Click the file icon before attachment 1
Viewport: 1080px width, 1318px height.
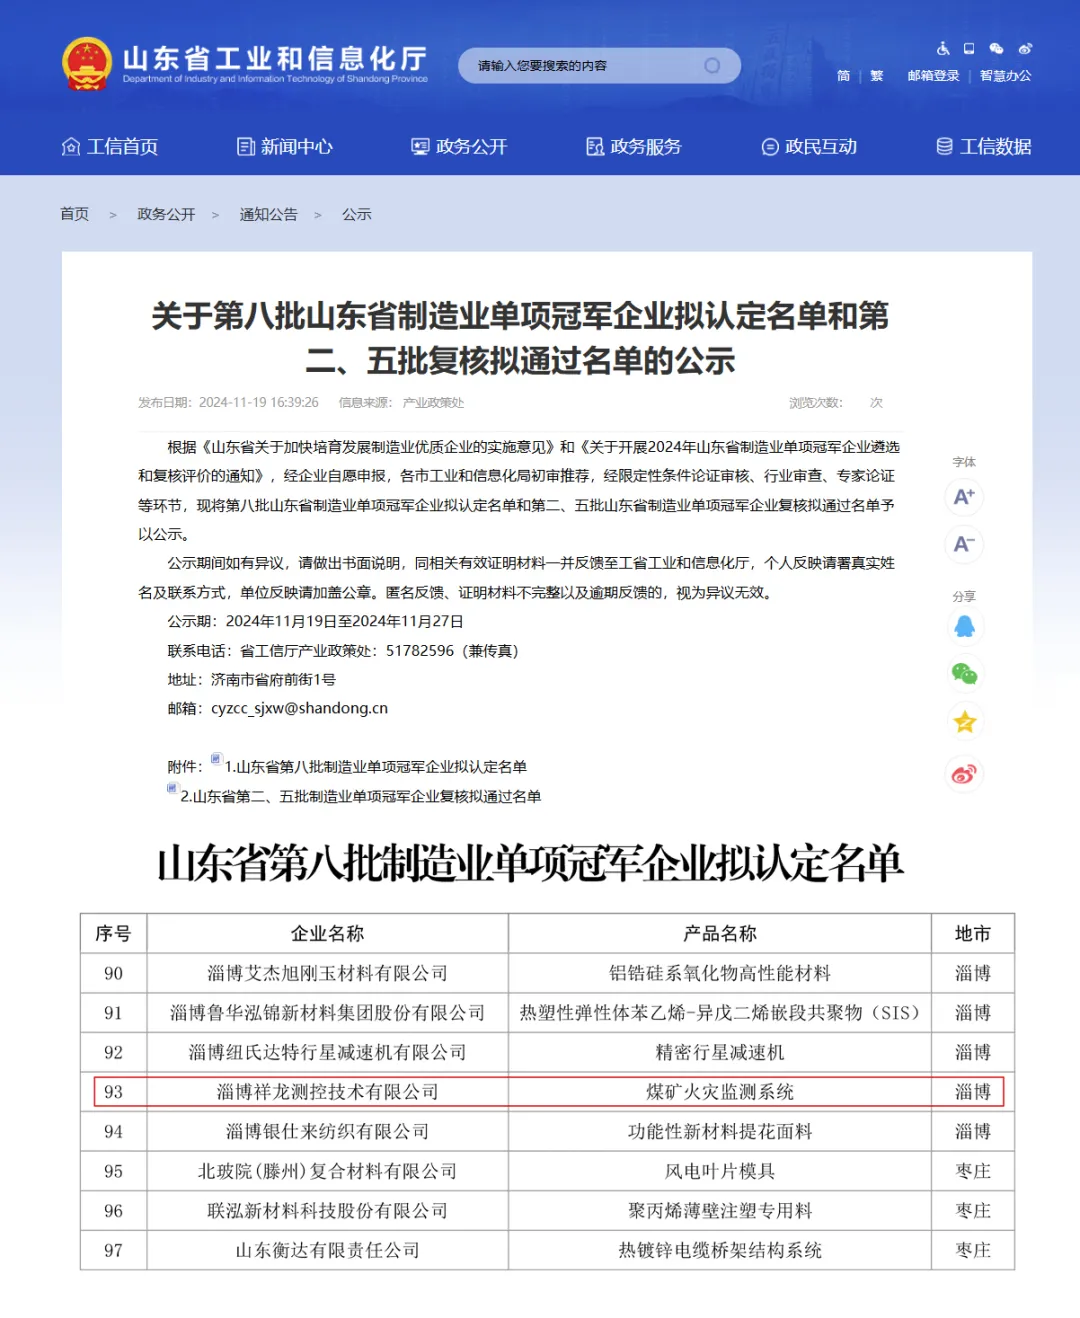[216, 759]
